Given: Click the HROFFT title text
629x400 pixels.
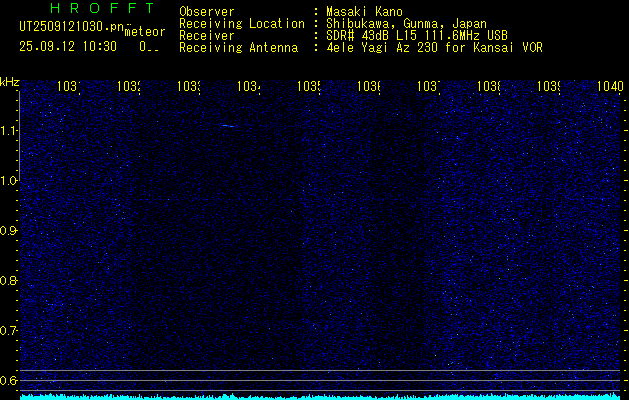Looking at the screenshot, I should point(103,8).
